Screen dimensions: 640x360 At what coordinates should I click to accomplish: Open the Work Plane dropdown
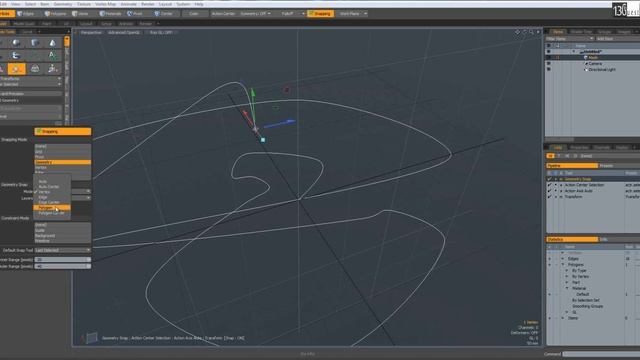click(x=352, y=13)
